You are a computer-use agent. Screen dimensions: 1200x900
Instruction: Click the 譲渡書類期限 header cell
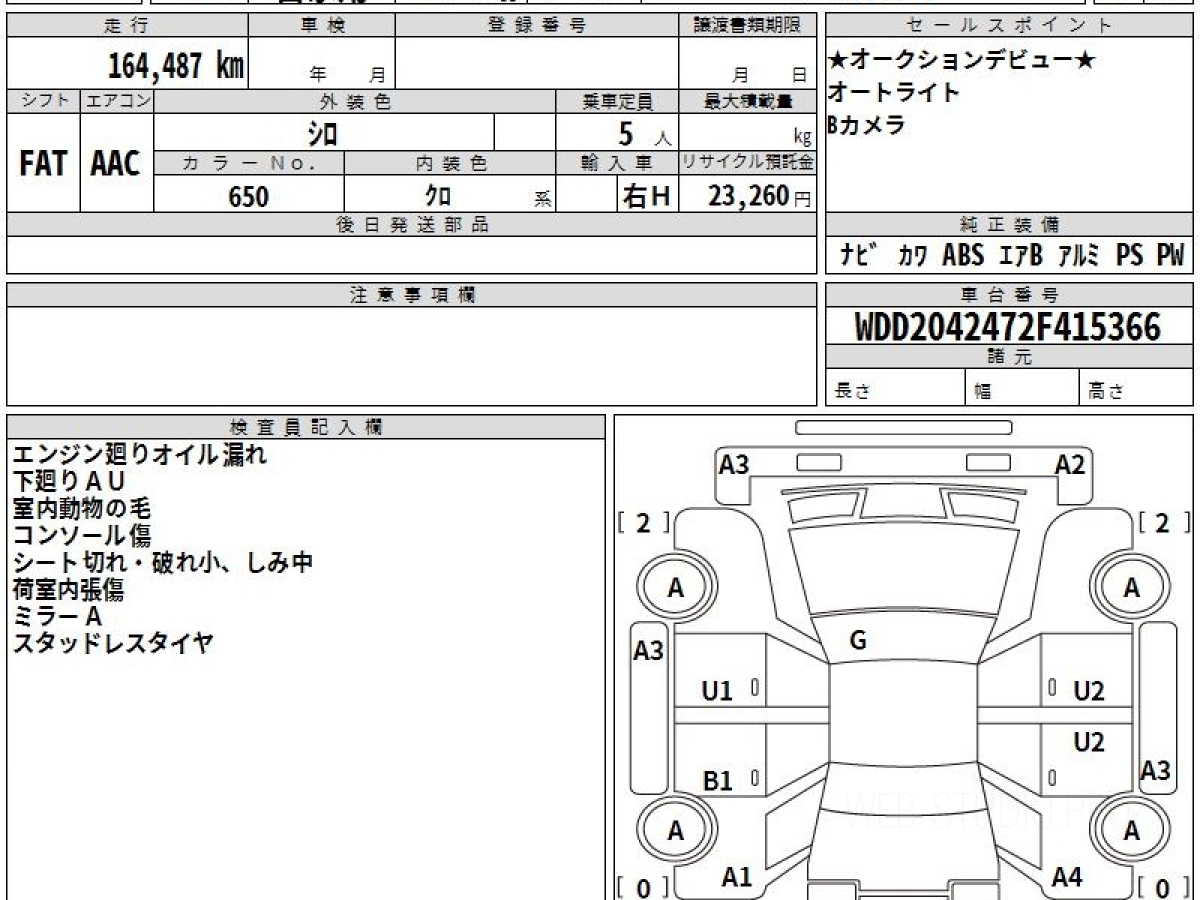pyautogui.click(x=747, y=26)
